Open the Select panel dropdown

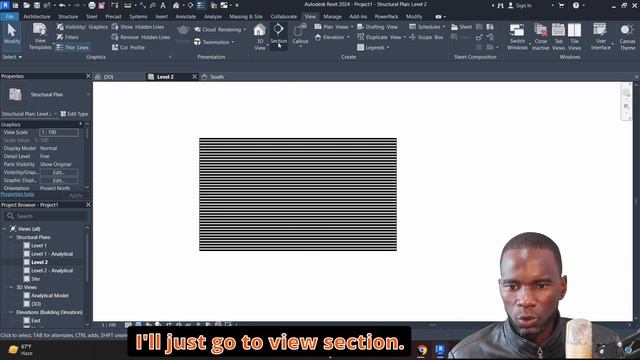point(12,57)
